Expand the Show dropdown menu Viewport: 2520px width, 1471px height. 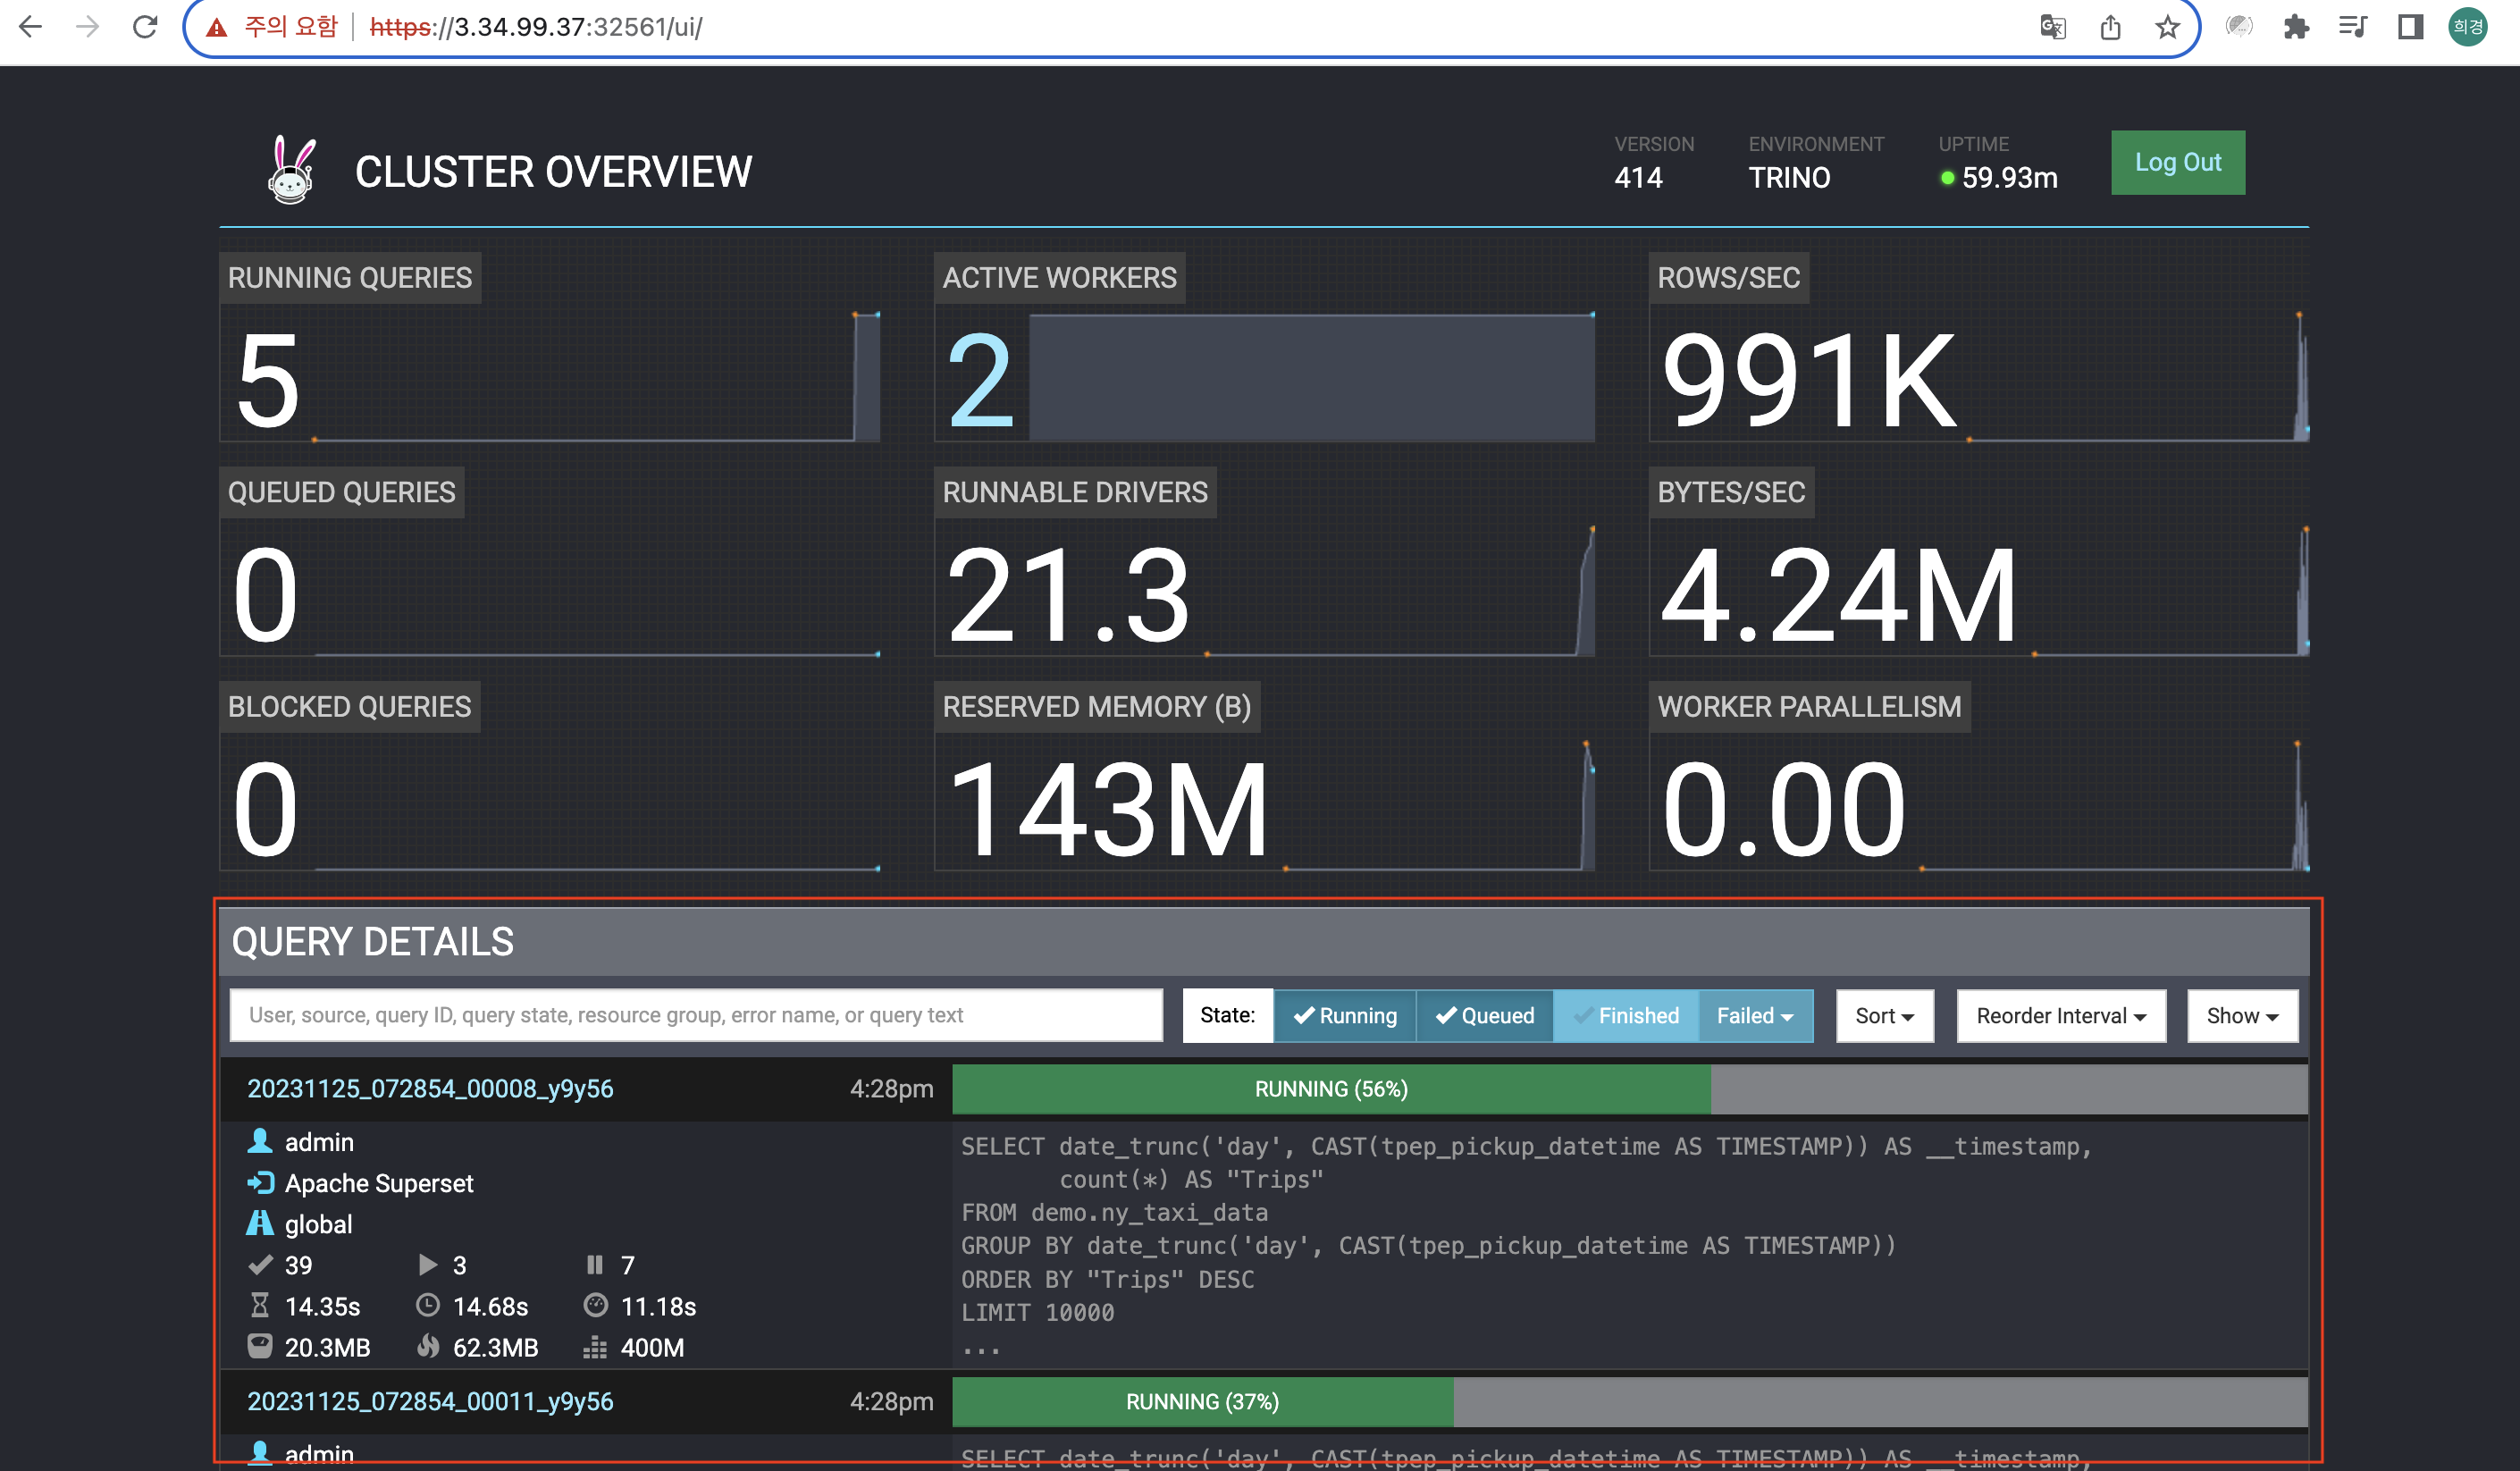(x=2242, y=1016)
